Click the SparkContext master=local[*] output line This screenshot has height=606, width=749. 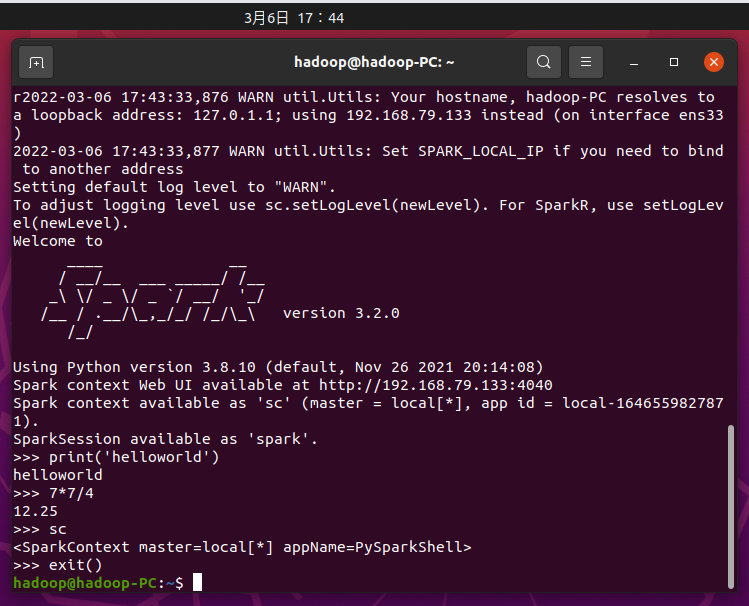click(242, 547)
